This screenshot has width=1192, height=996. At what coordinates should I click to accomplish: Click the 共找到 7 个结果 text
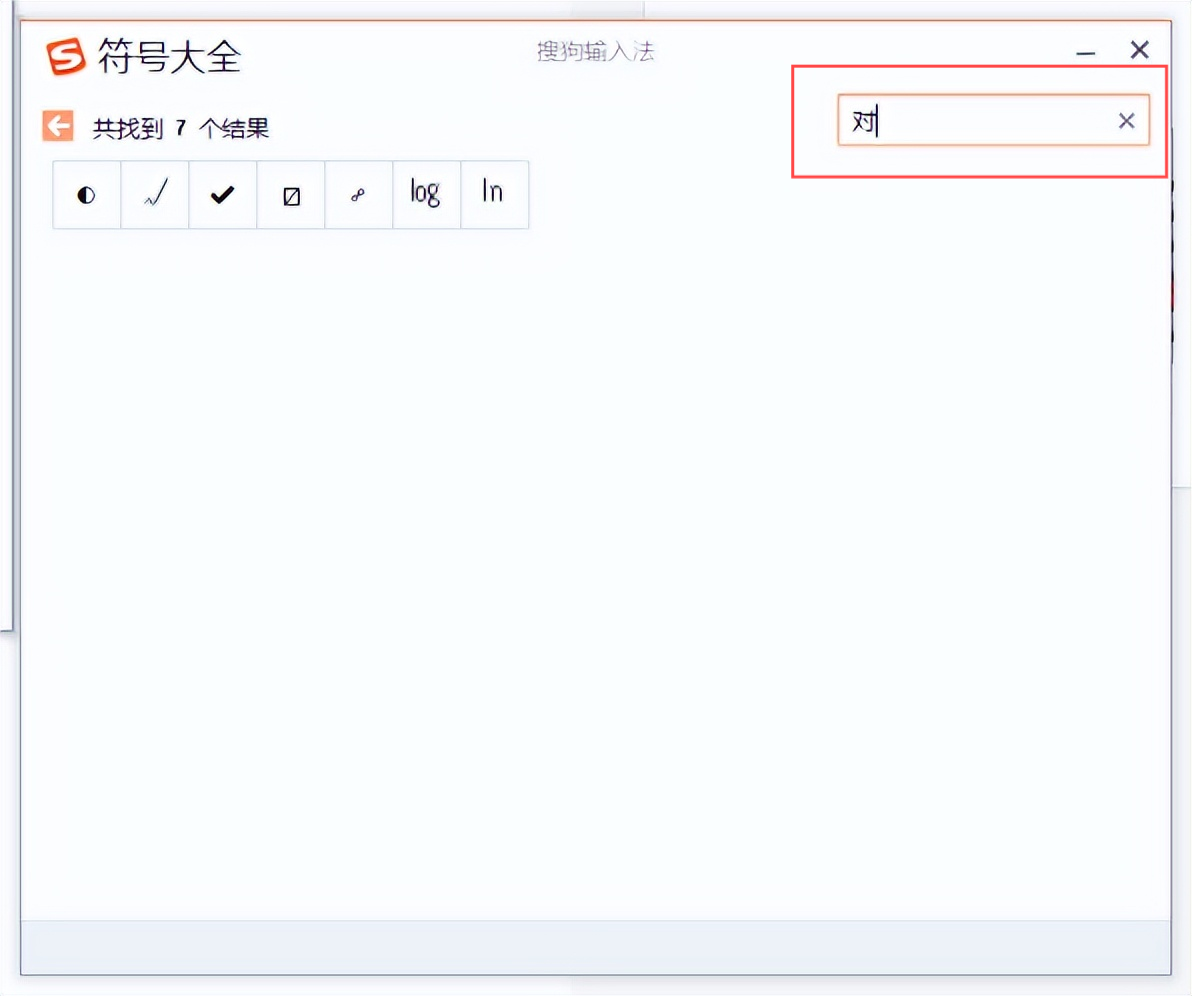point(181,128)
